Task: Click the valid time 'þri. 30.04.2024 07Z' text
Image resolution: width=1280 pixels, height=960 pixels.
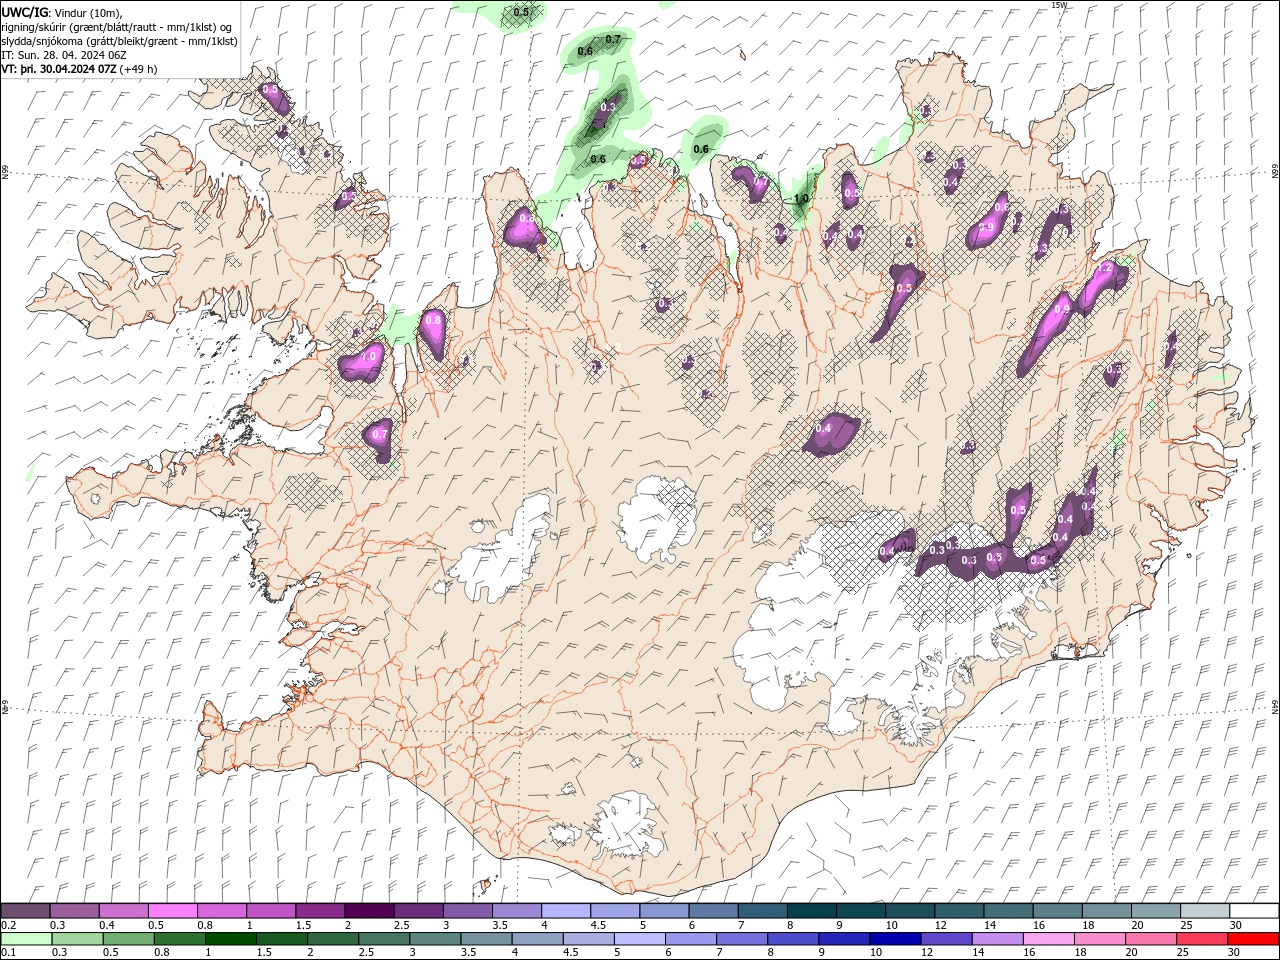Action: point(68,69)
